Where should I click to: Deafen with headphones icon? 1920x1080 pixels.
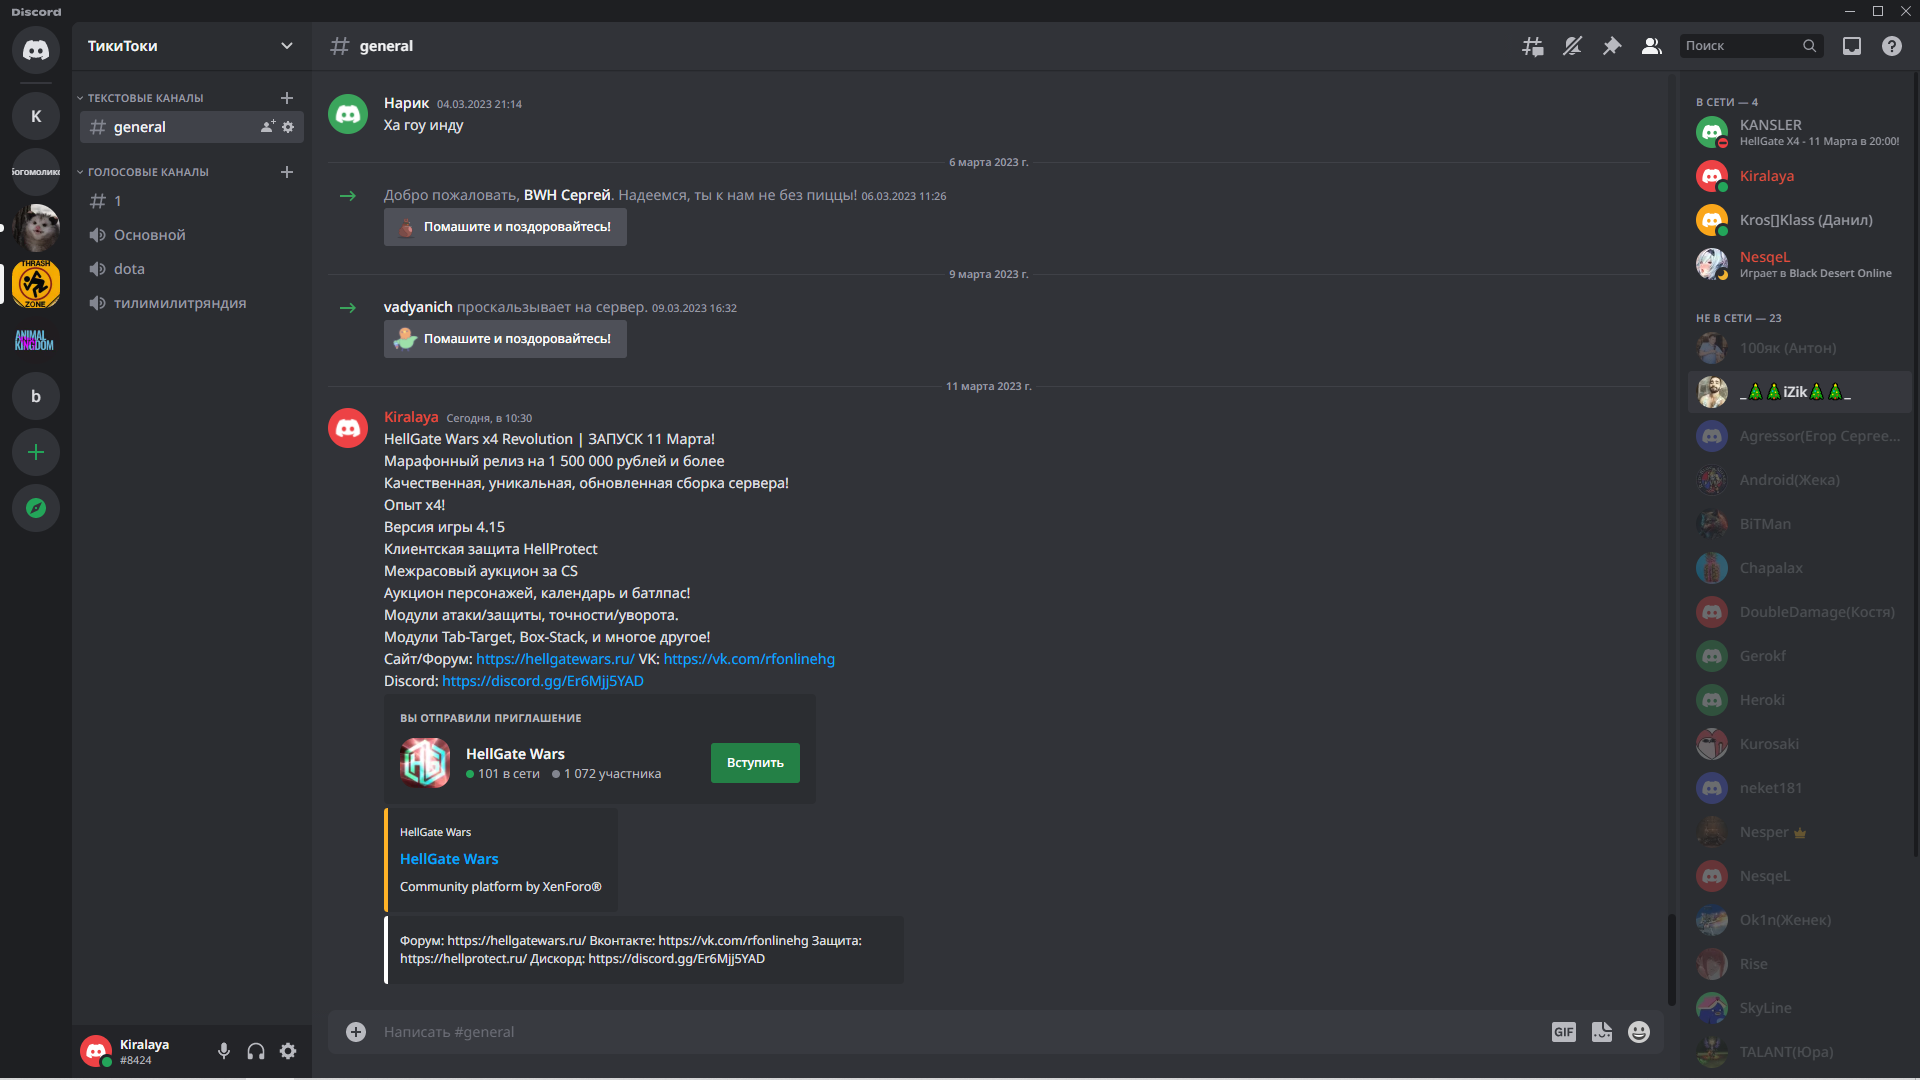(x=256, y=1051)
